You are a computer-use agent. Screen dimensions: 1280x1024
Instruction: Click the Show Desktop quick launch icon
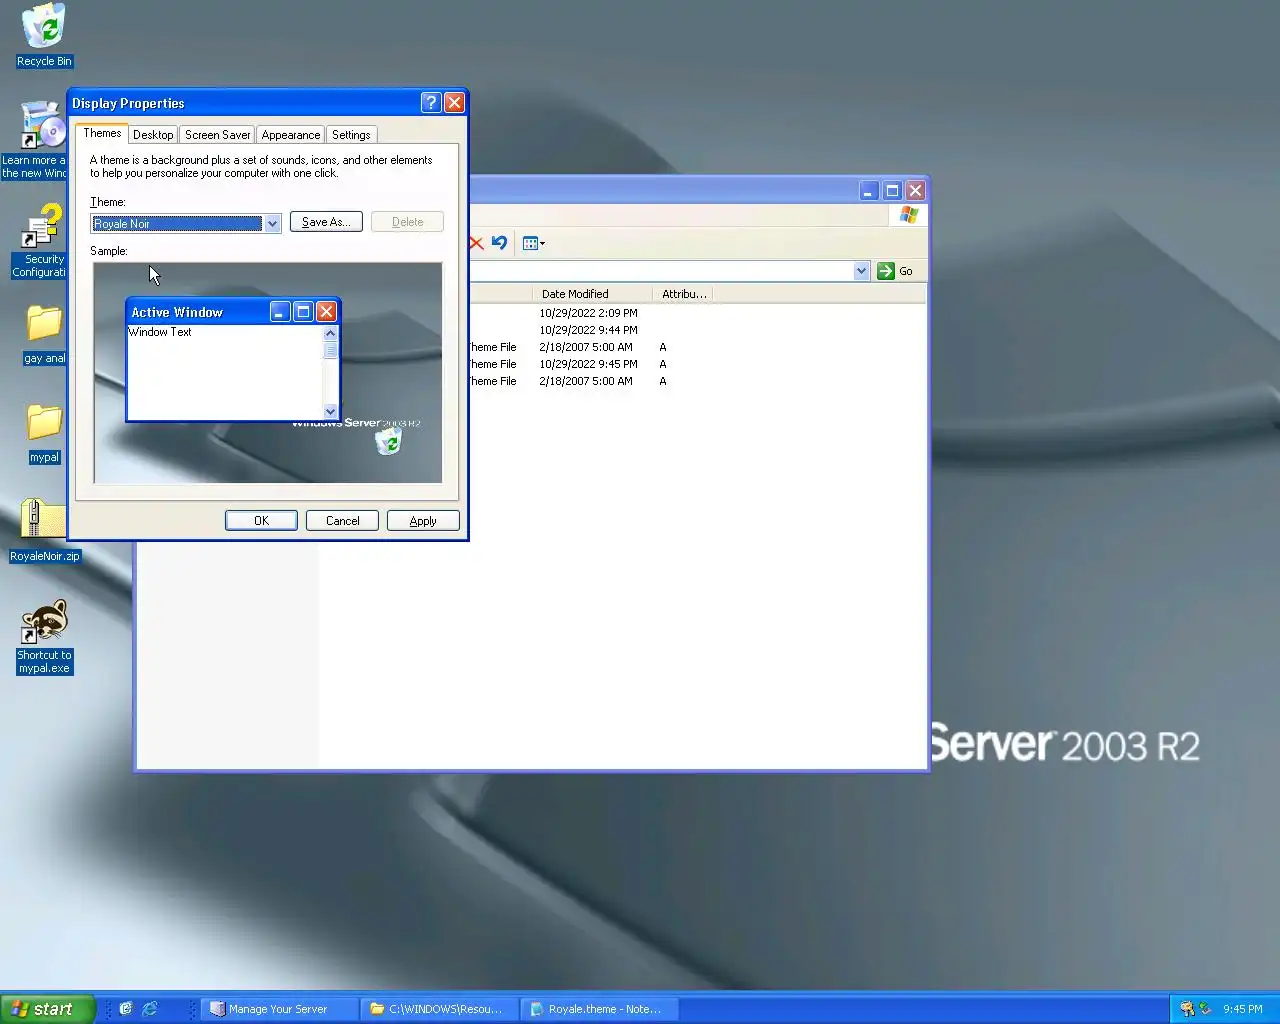tap(126, 1008)
